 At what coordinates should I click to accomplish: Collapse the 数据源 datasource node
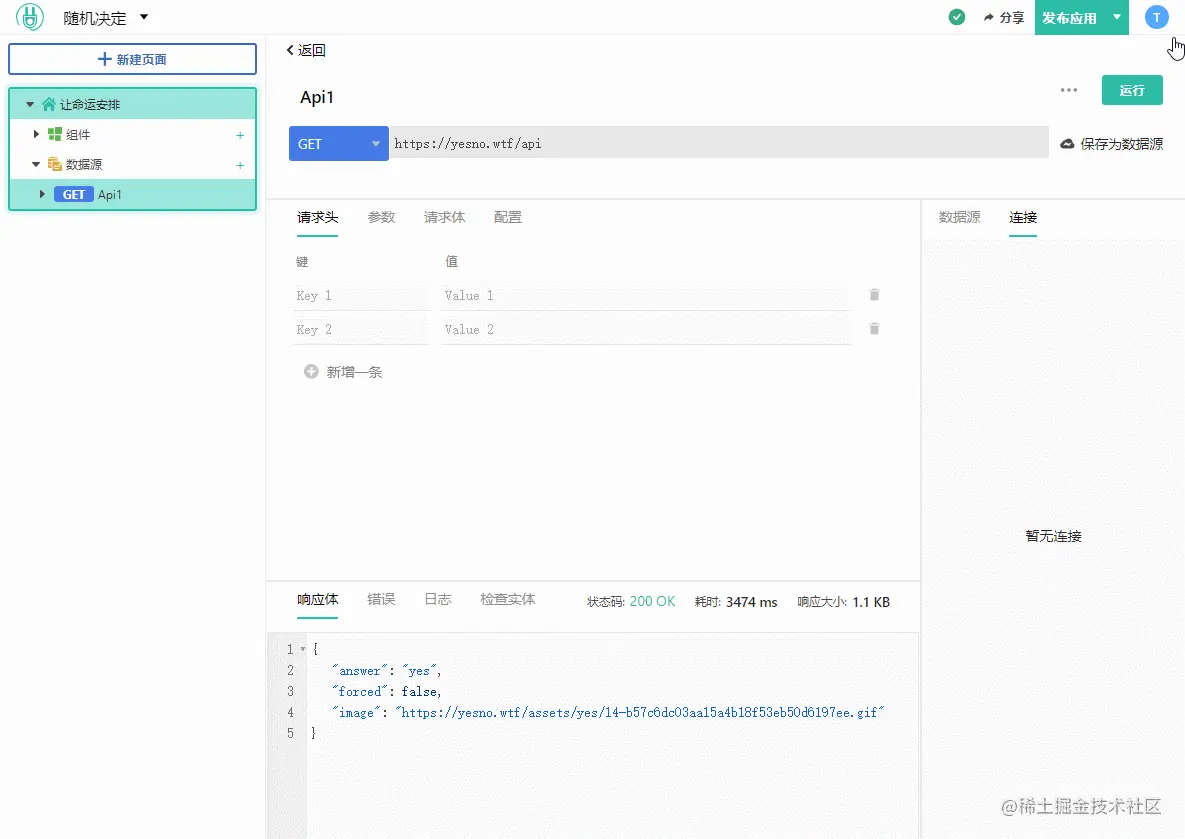(x=36, y=164)
